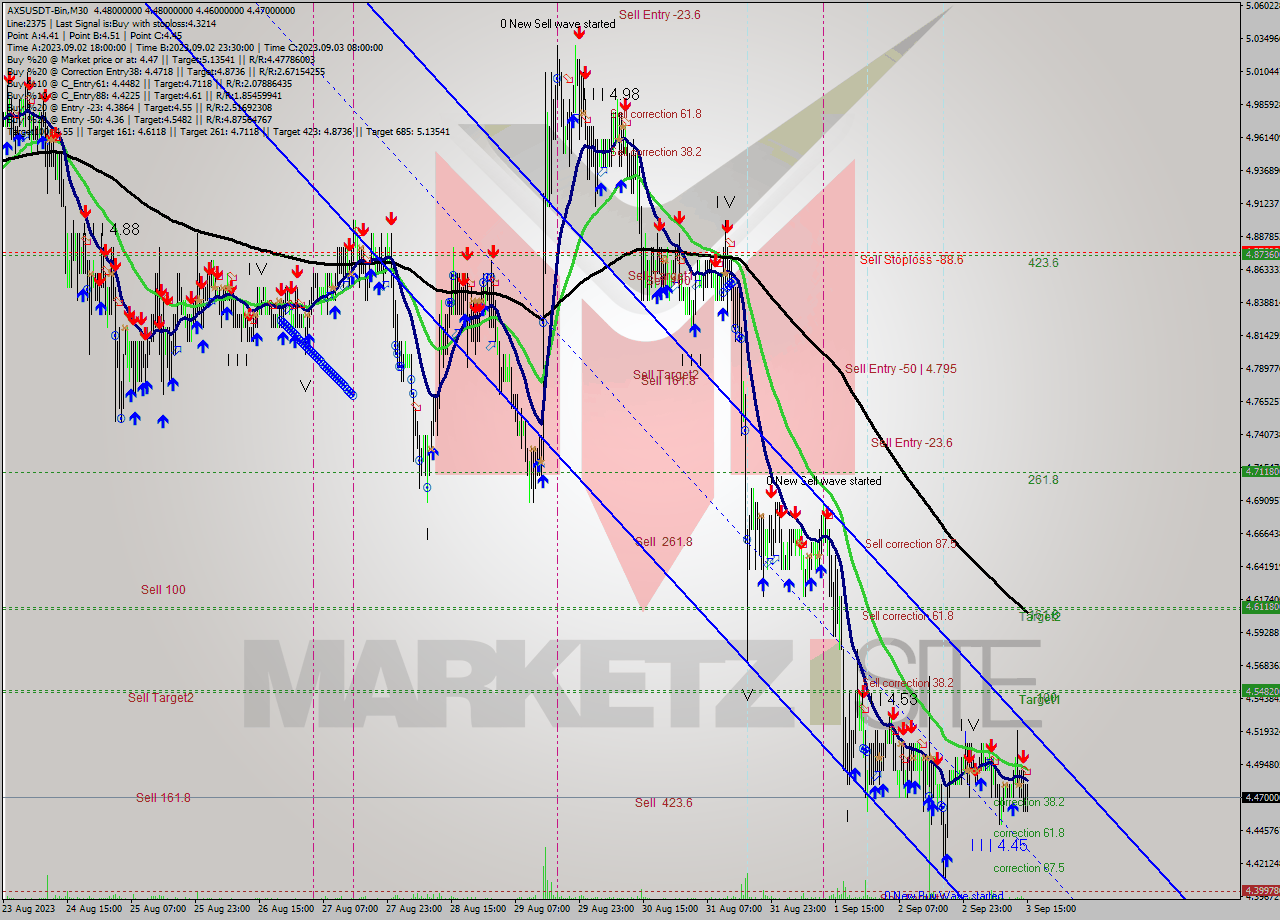Viewport: 1280px width, 920px height.
Task: Click the '3 Sep 15:00' date label
Action: coord(1049,909)
